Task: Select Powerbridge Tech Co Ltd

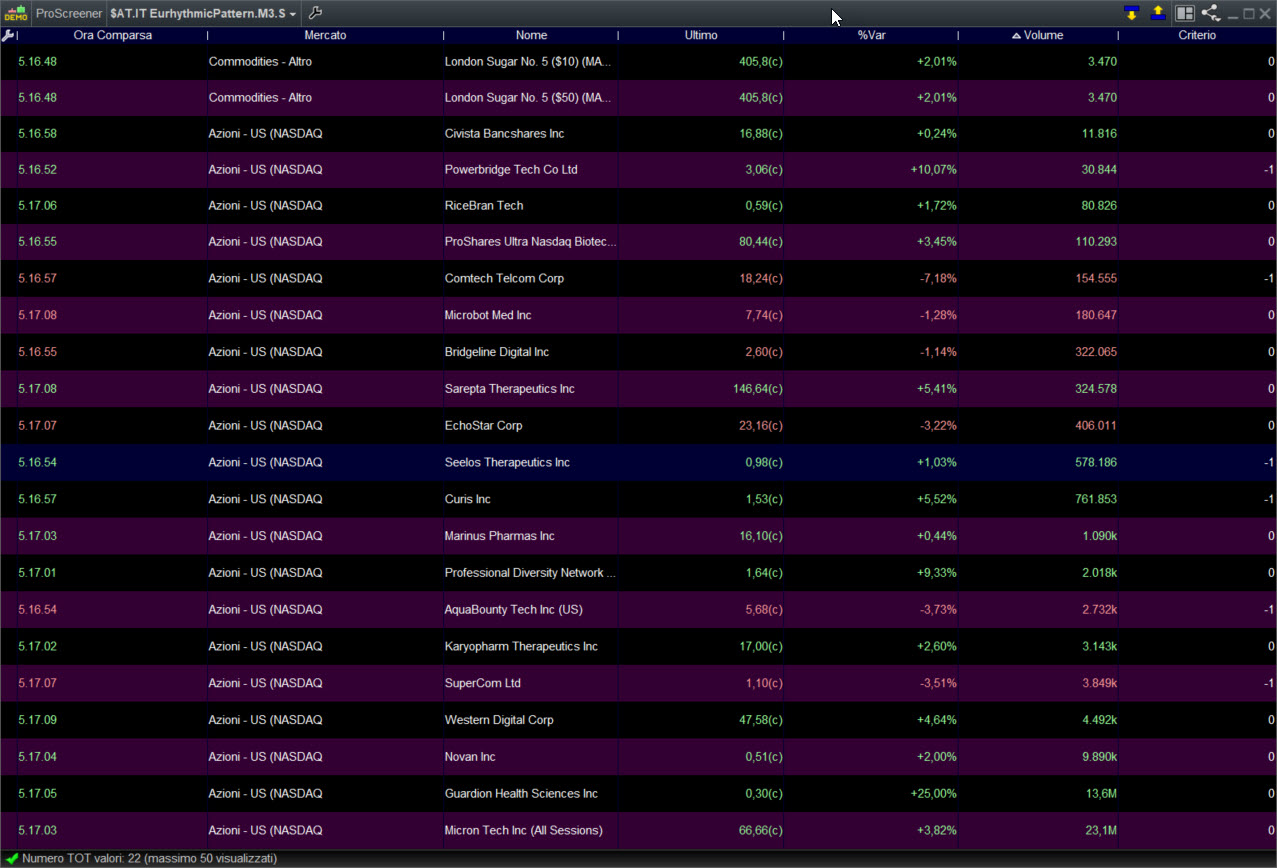Action: pyautogui.click(x=511, y=170)
